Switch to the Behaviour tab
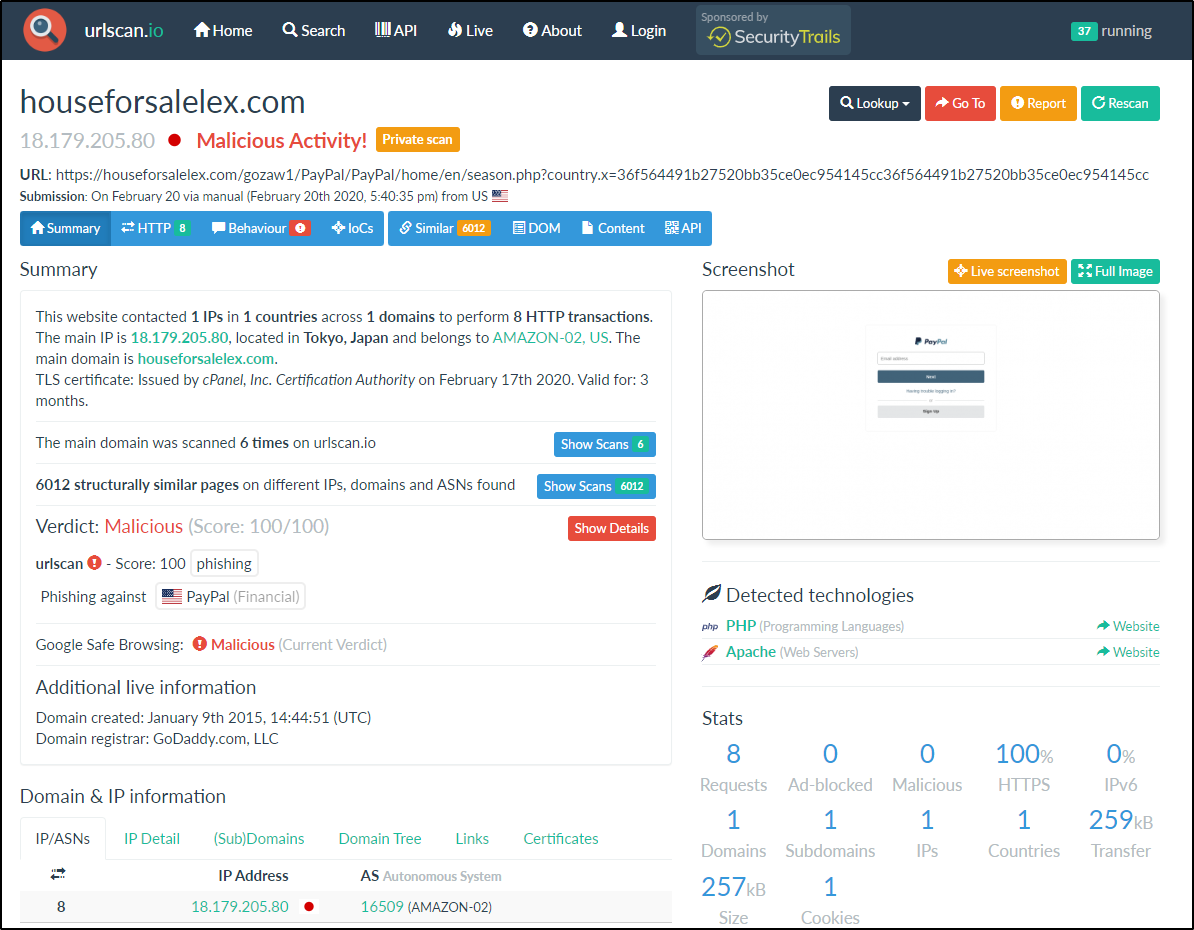 point(260,229)
